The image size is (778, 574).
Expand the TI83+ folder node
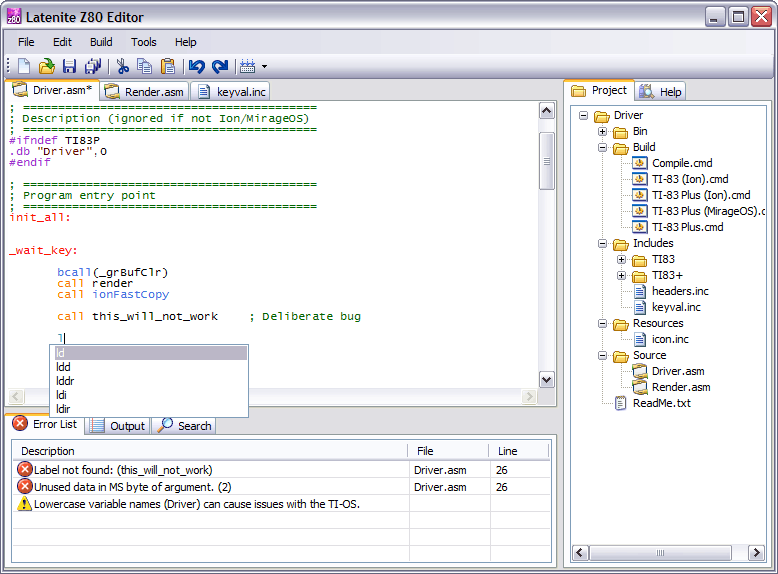click(621, 275)
